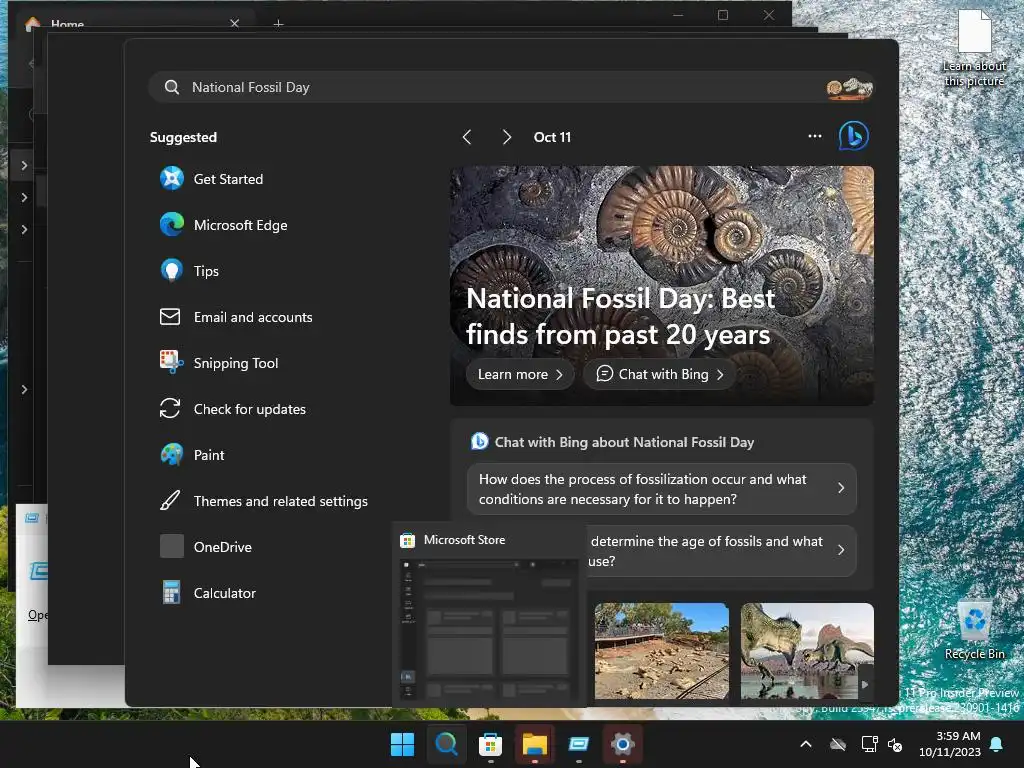Click Microsoft Store window preview thumbnail
This screenshot has height=768, width=1024.
pos(489,629)
